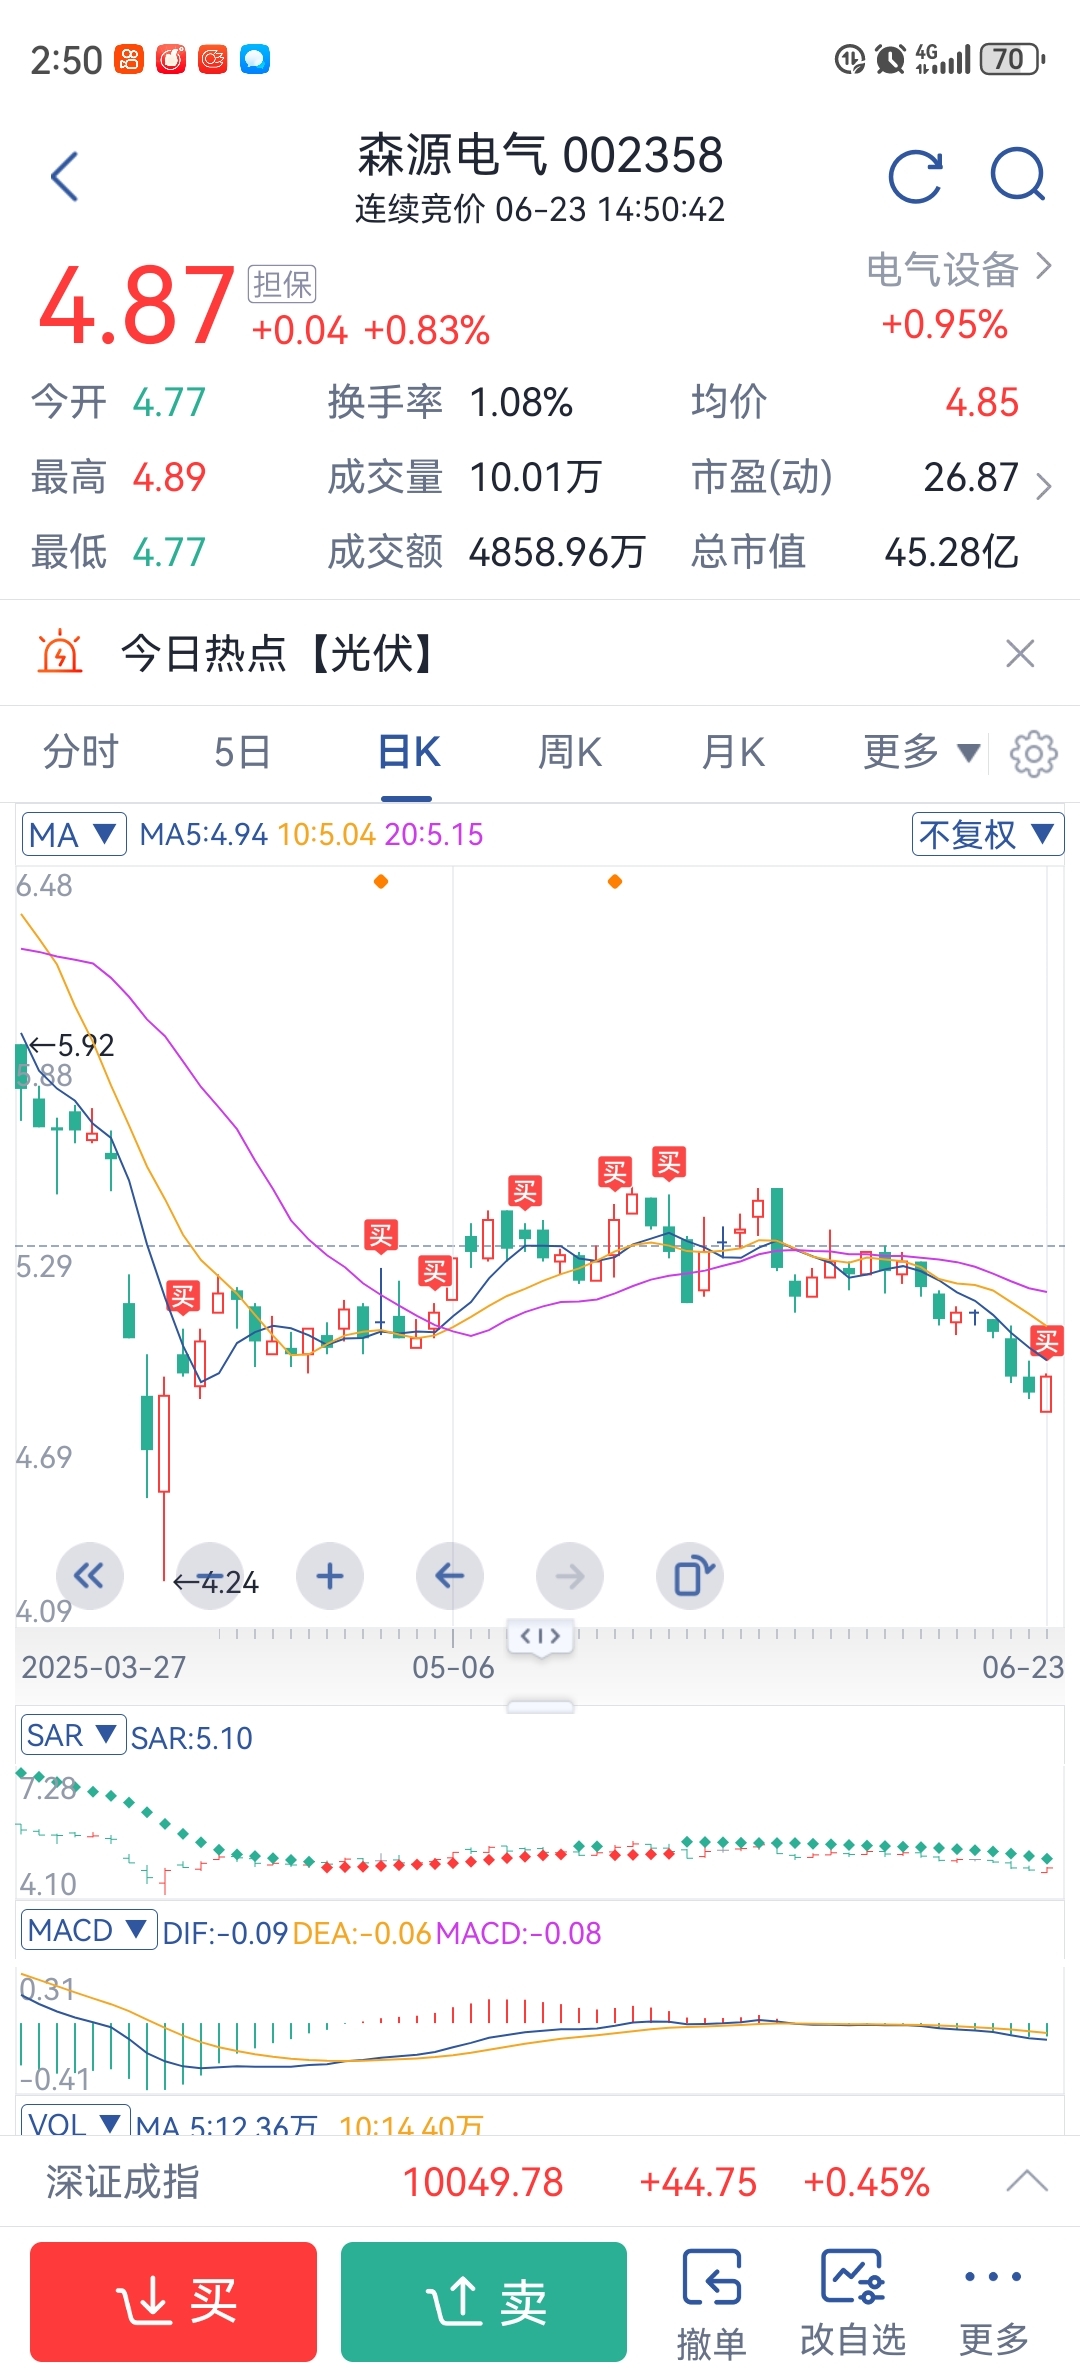Zoom in chart with plus button

point(330,1576)
